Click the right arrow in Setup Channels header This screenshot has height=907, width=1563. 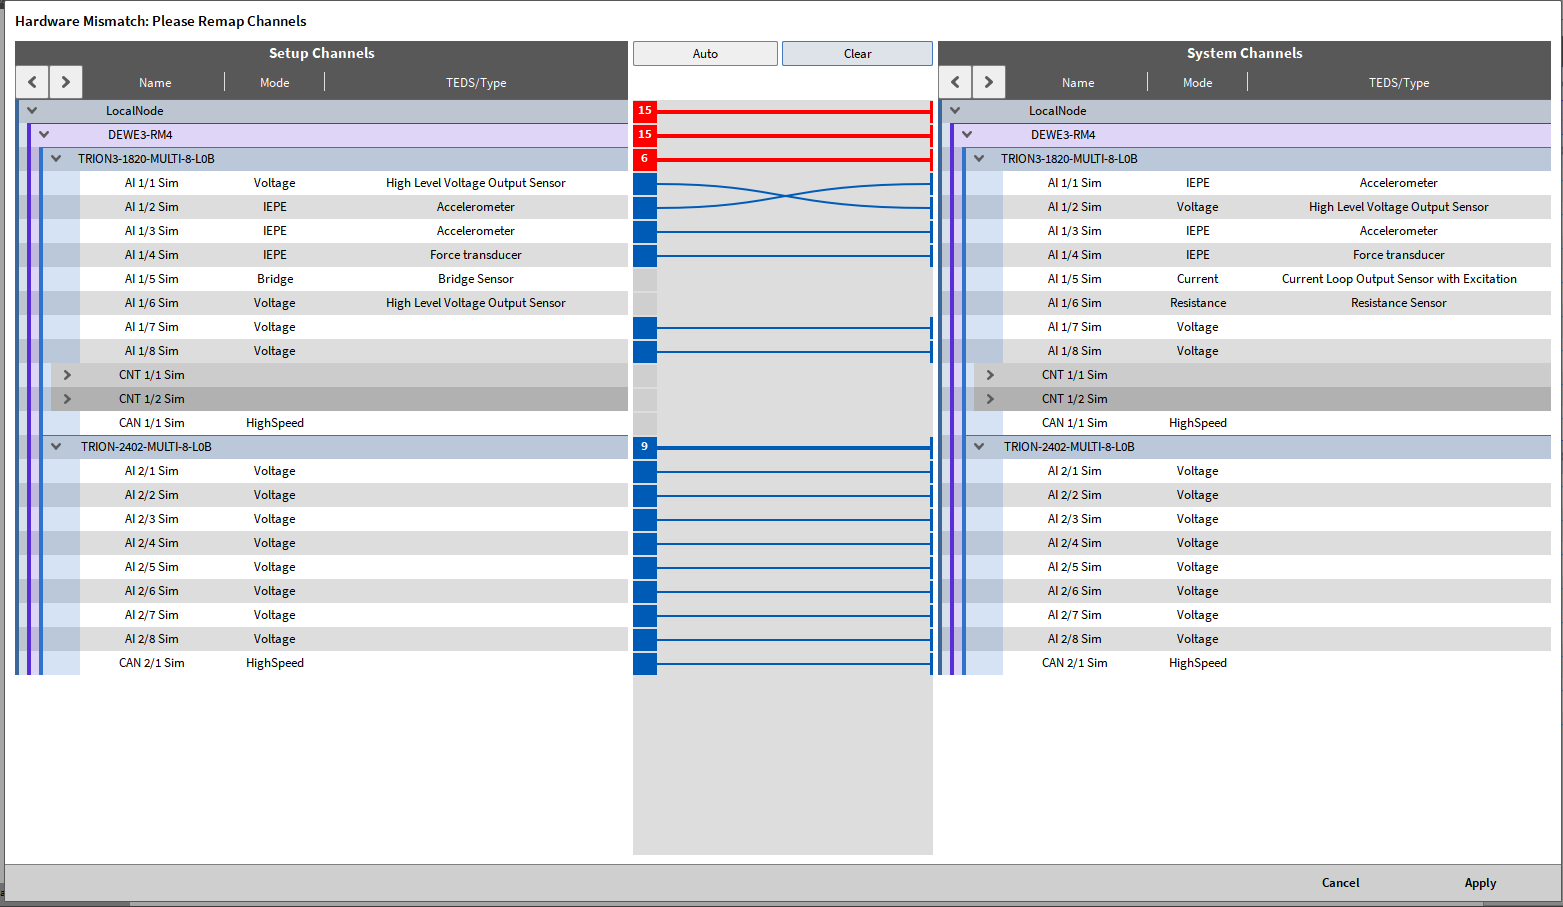(x=66, y=82)
